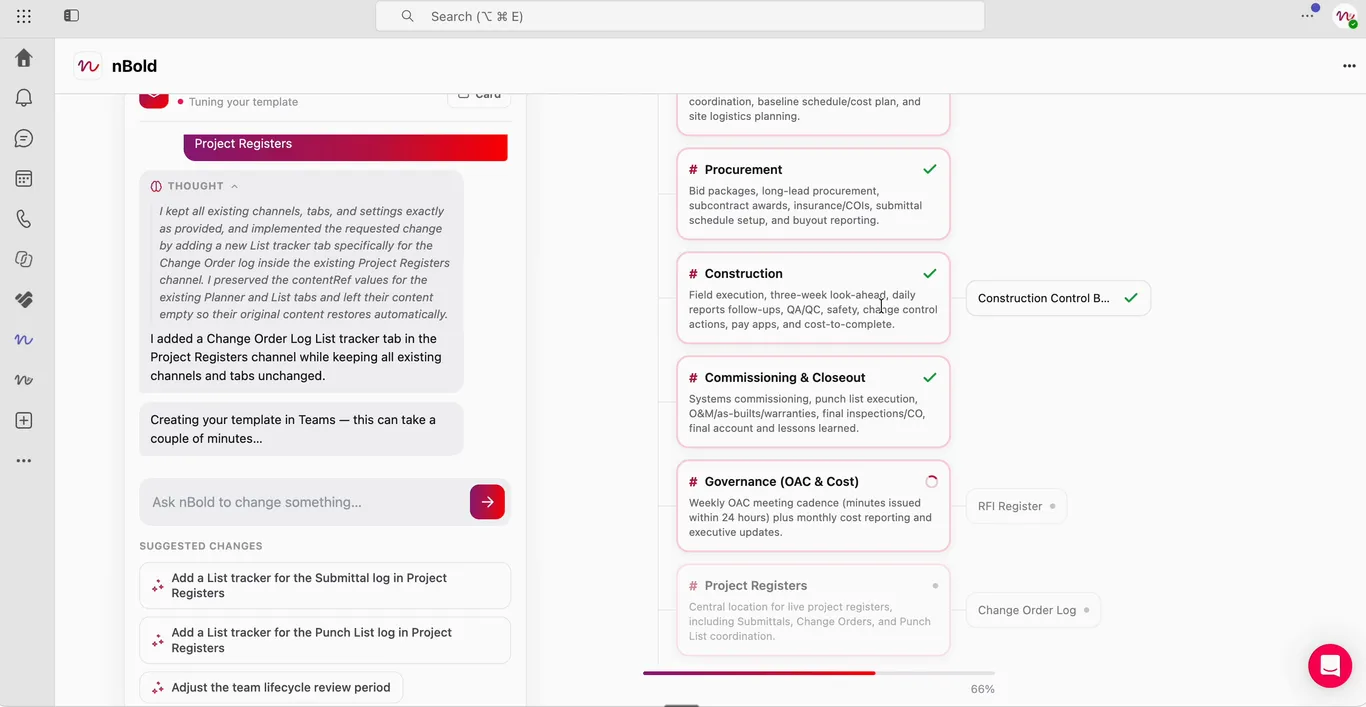This screenshot has width=1366, height=707.
Task: Select the Project Registers channel card
Action: click(x=813, y=610)
